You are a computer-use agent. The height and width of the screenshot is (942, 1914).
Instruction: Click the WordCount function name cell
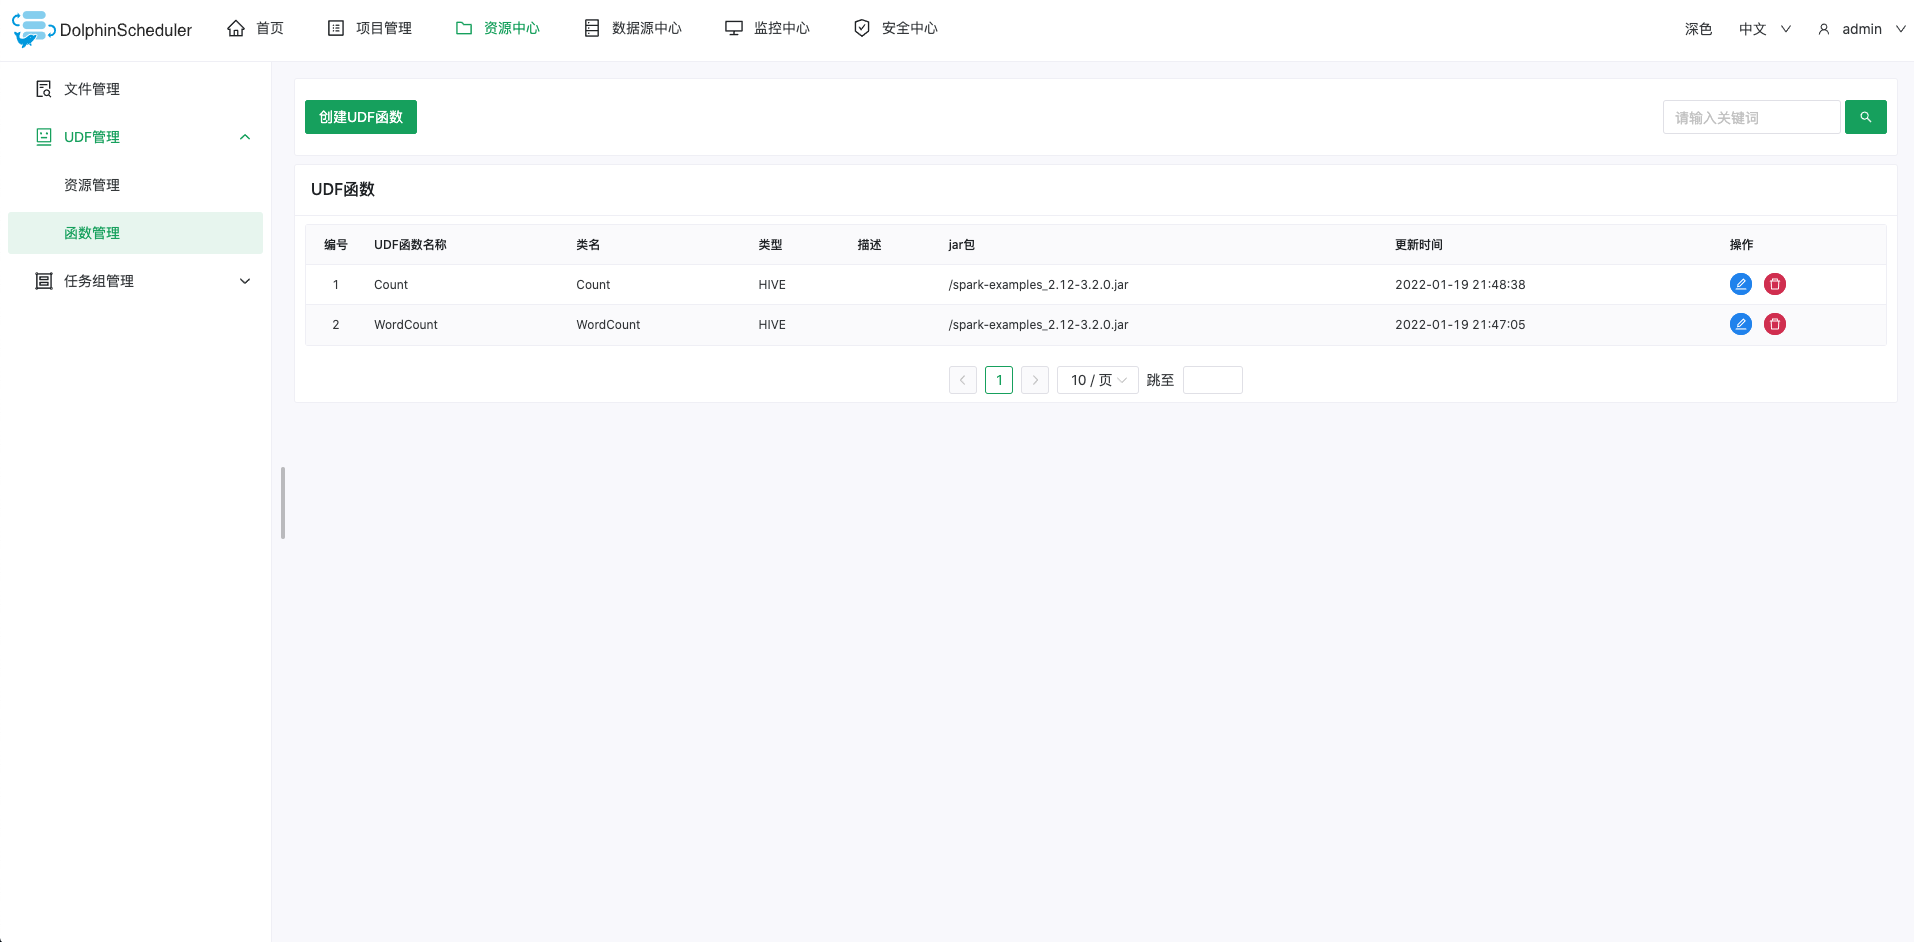[406, 325]
